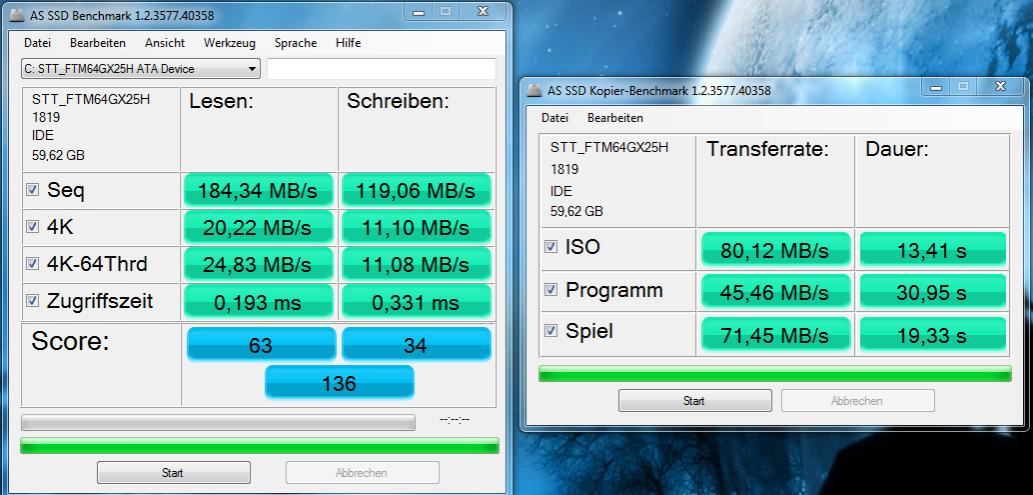Click Abbrechen in Kopier-Benchmark window
Image resolution: width=1033 pixels, height=495 pixels.
pyautogui.click(x=857, y=401)
